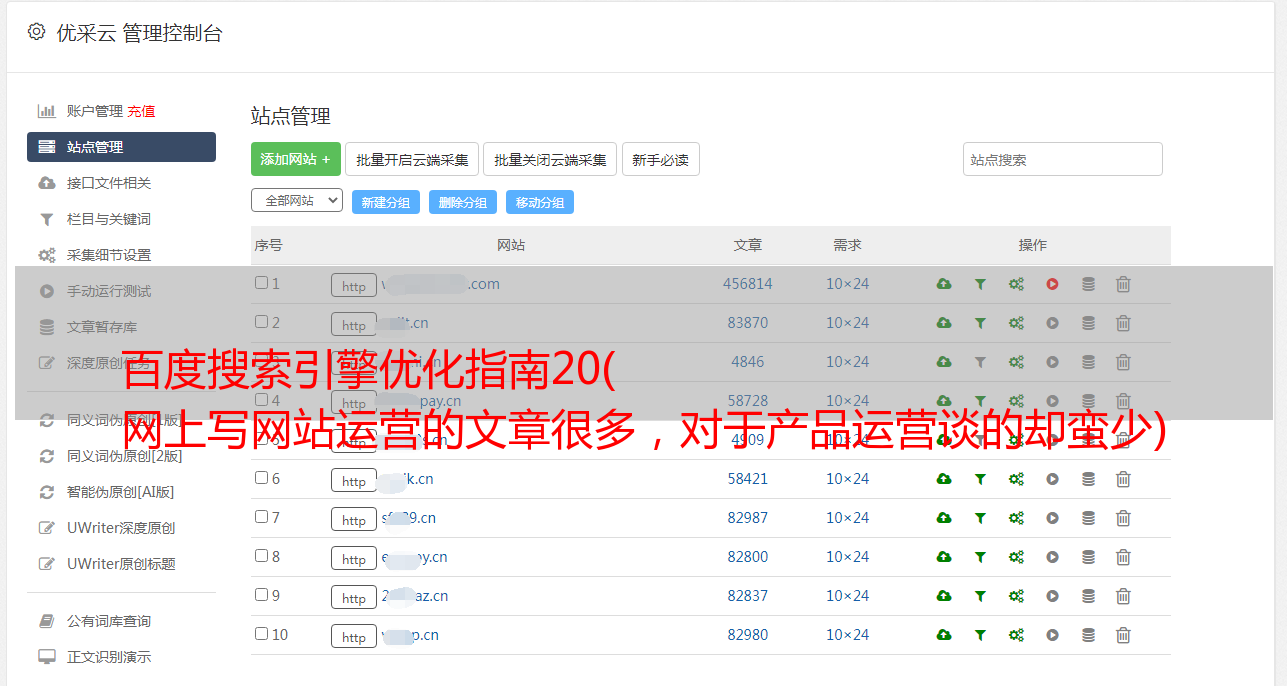Click play icon in row 6

[x=1052, y=479]
